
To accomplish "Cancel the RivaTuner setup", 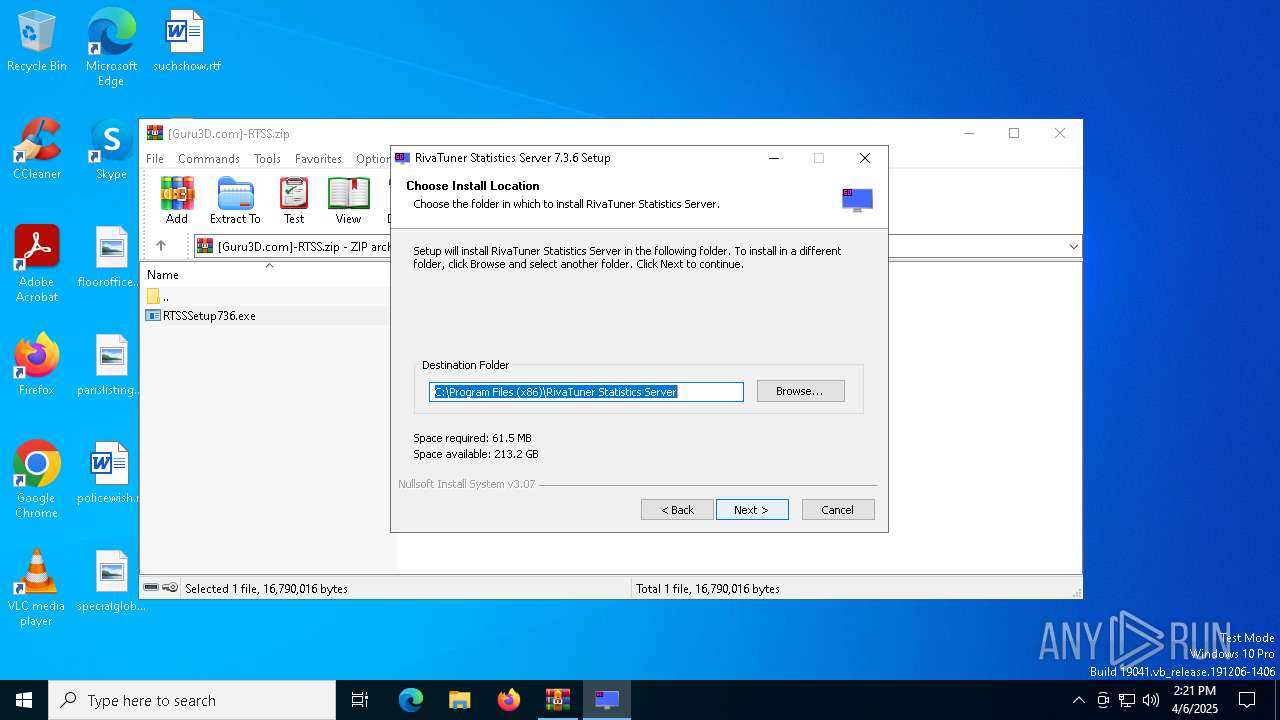I will click(838, 510).
